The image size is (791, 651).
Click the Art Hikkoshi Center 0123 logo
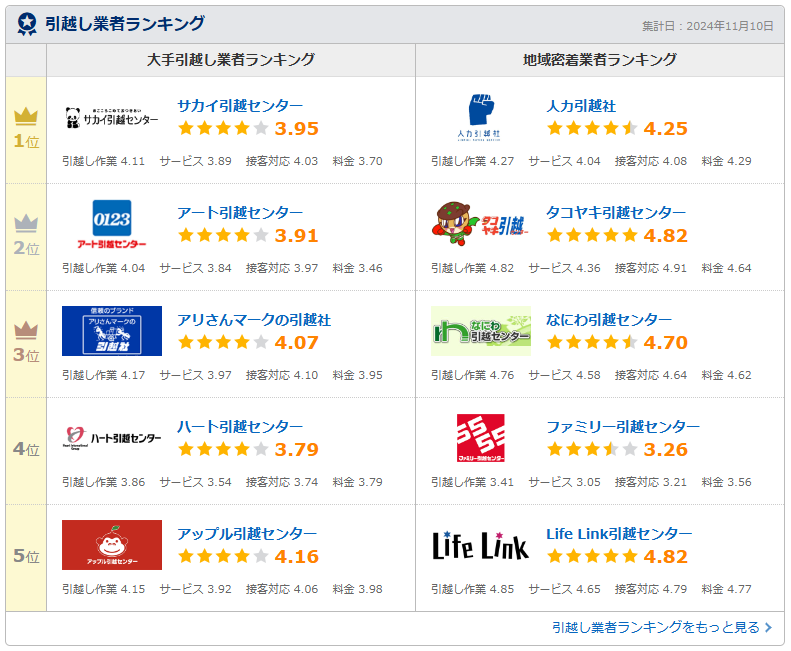[111, 224]
